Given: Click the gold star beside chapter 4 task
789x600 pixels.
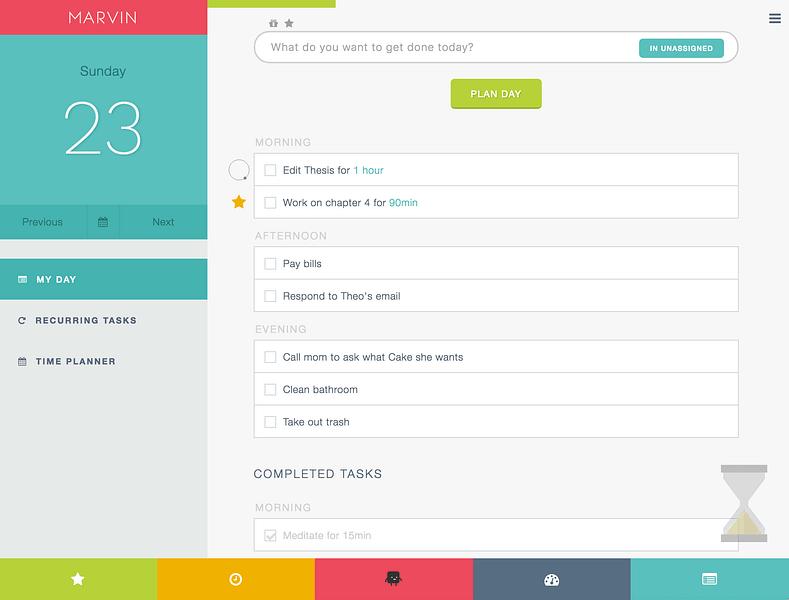Looking at the screenshot, I should click(x=239, y=202).
